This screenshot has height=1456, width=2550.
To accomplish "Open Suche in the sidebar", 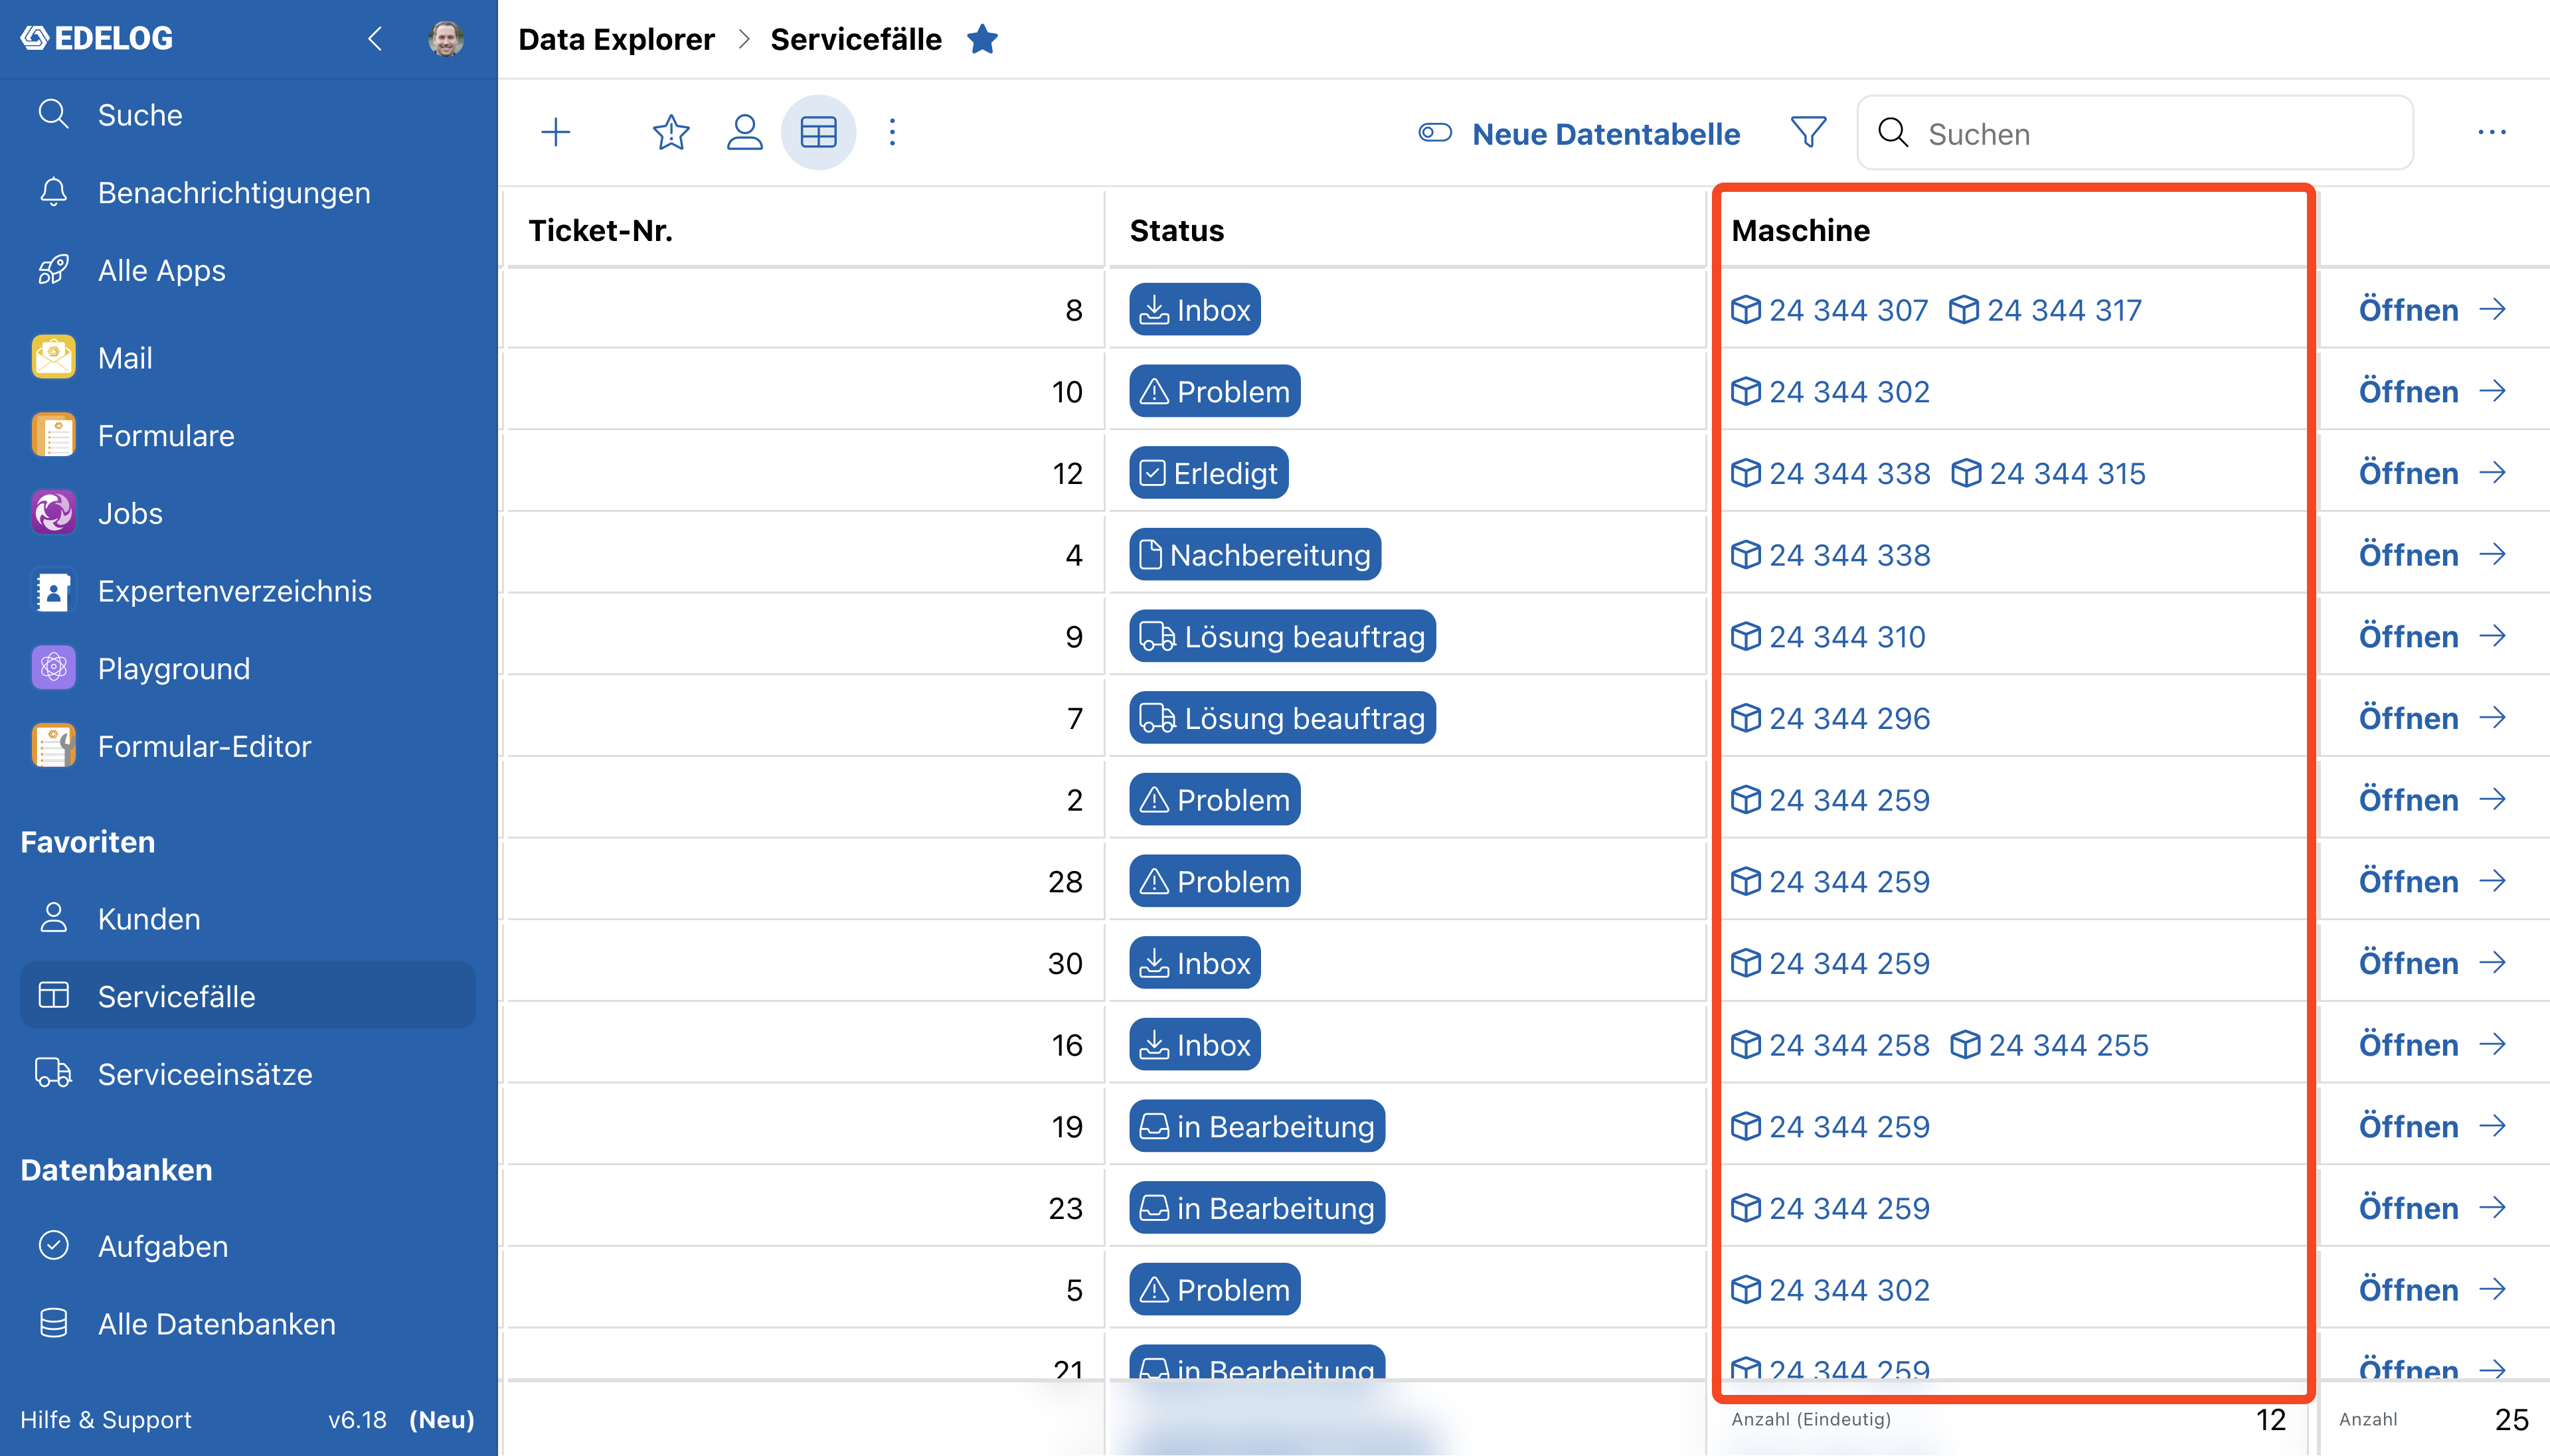I will click(x=248, y=115).
